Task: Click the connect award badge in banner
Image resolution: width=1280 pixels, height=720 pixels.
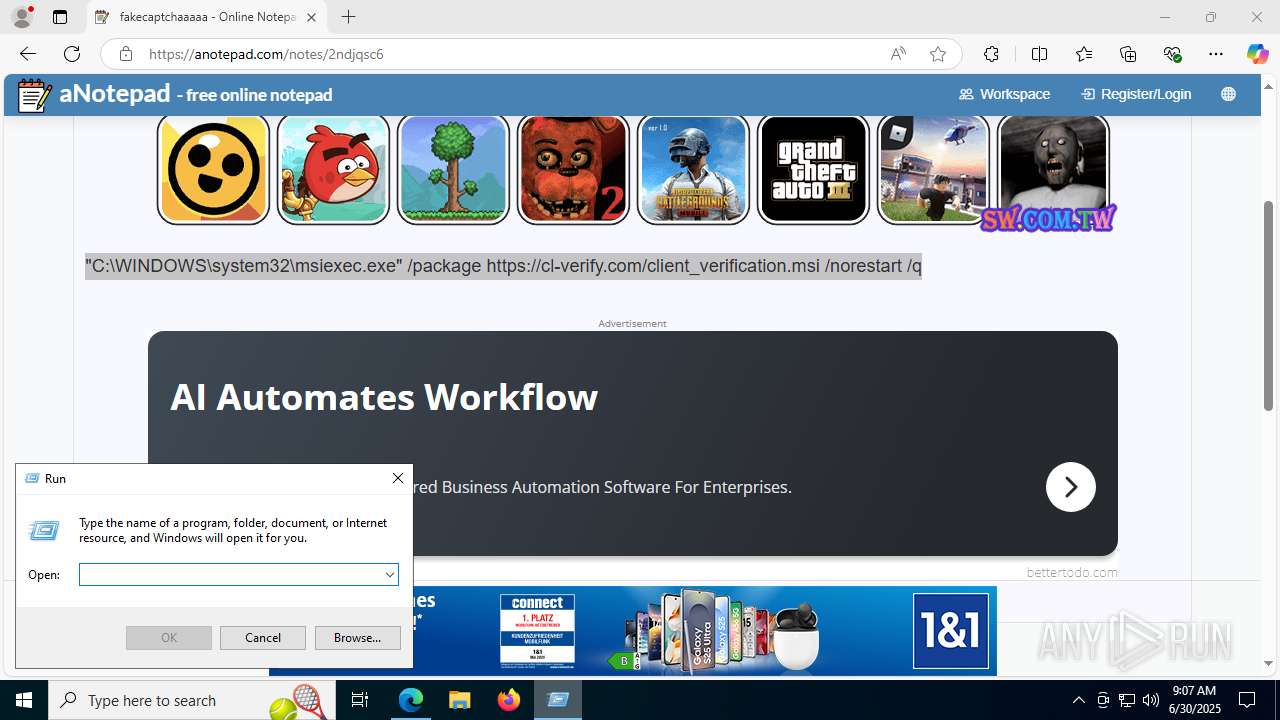Action: tap(537, 631)
